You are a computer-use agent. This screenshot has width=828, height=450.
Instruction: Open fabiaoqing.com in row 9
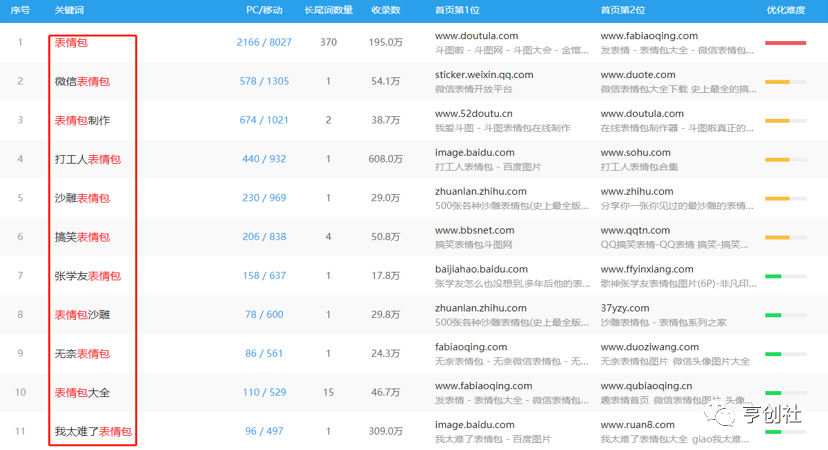point(471,347)
